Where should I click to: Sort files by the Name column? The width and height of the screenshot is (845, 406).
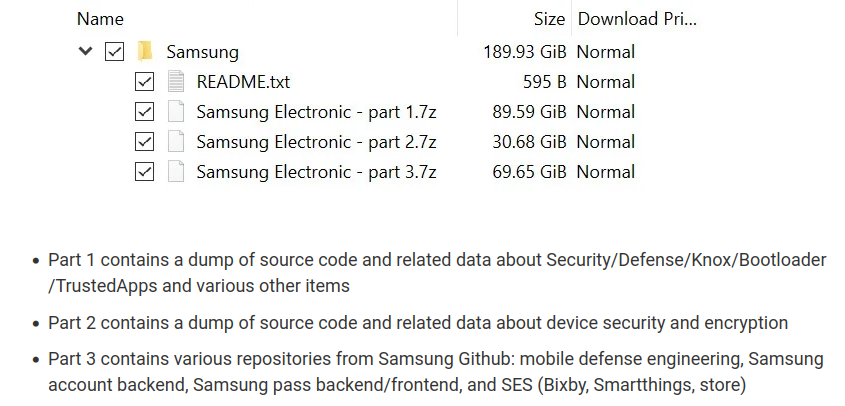point(100,19)
